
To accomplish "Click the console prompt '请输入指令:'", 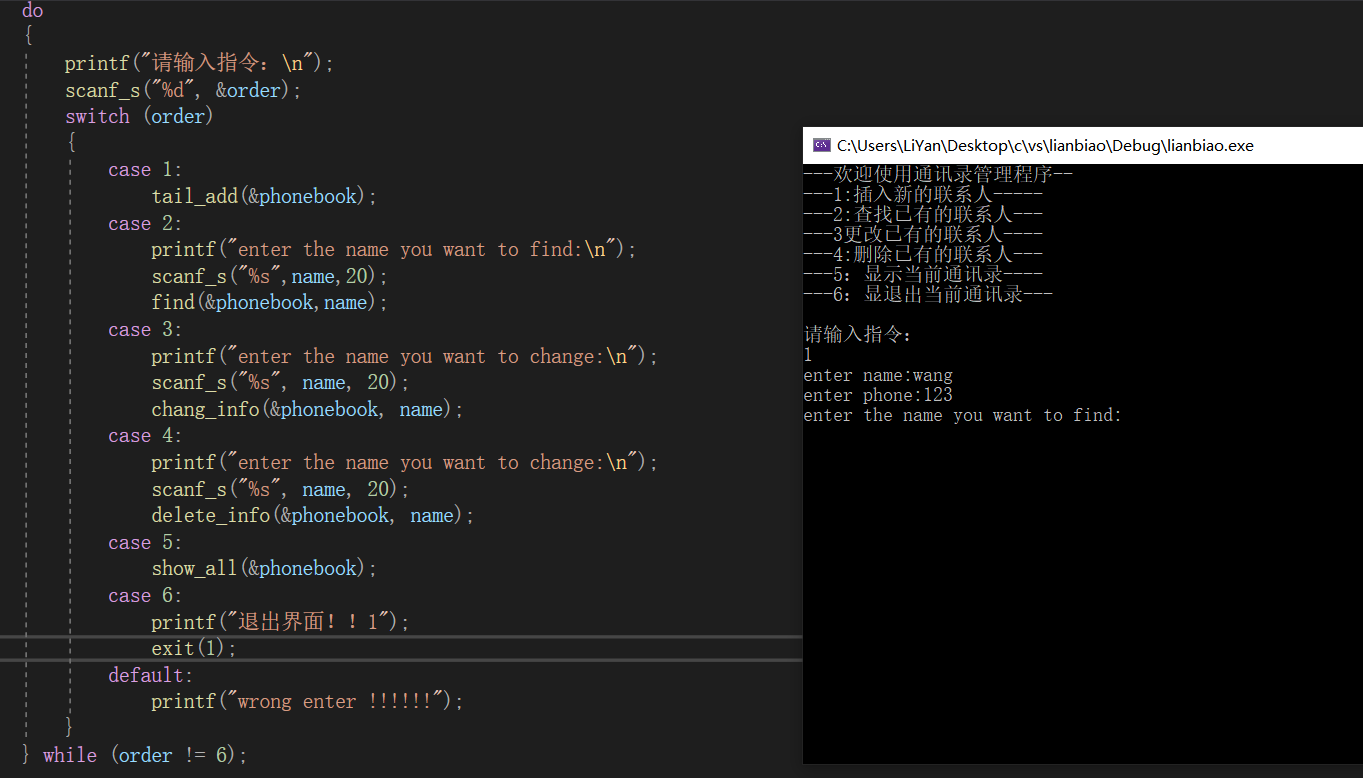I will [x=858, y=334].
